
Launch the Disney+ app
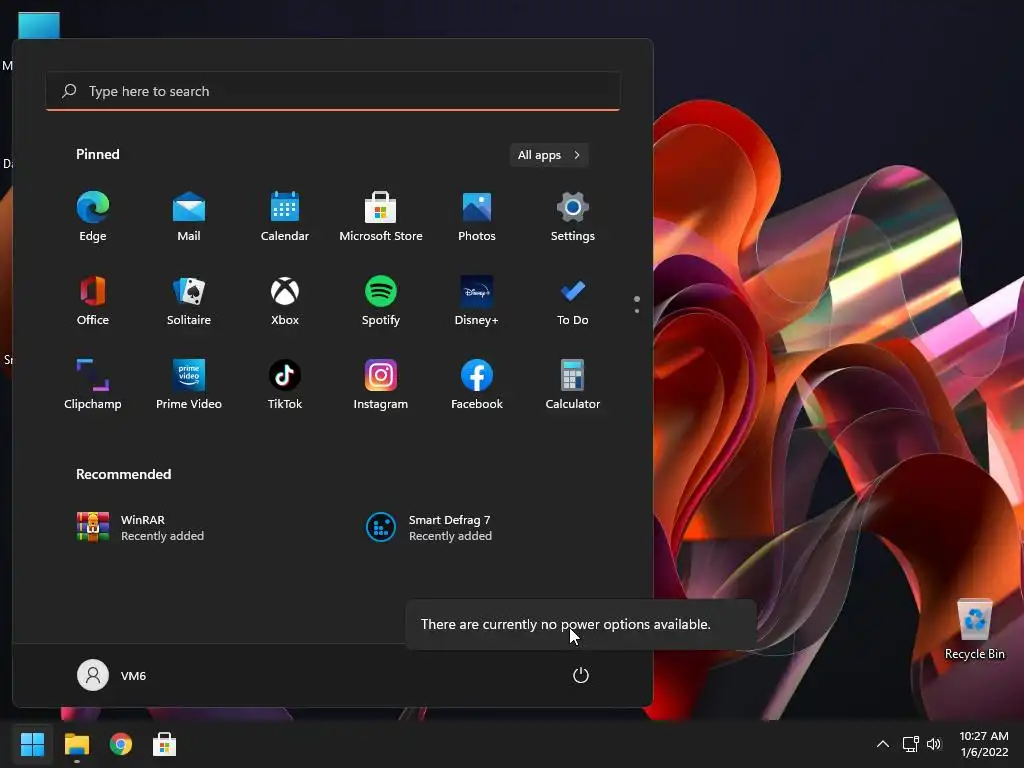click(477, 301)
